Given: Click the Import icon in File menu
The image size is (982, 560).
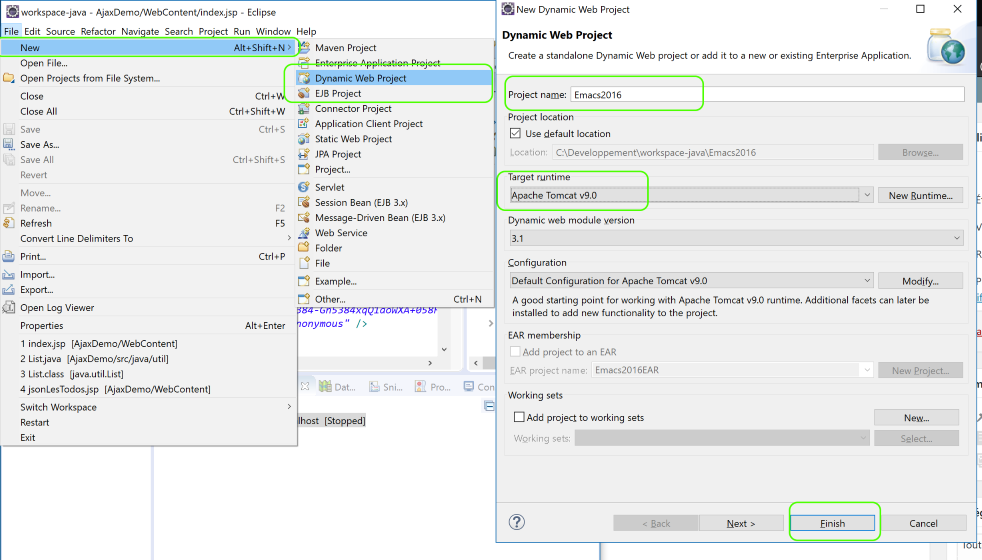Looking at the screenshot, I should pos(9,274).
